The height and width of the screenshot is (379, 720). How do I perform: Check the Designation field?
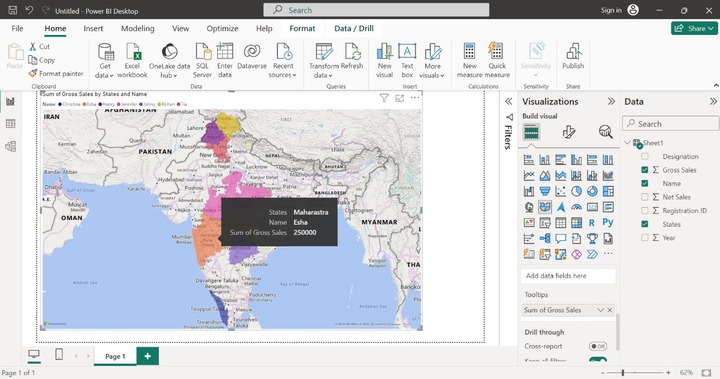(645, 157)
